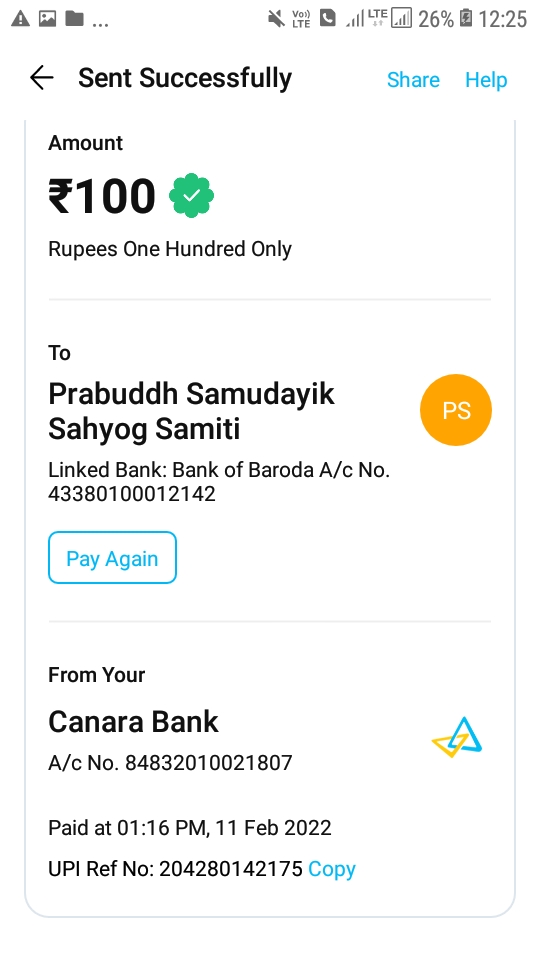The image size is (540, 960).
Task: Tap the image notification icon
Action: tap(47, 19)
